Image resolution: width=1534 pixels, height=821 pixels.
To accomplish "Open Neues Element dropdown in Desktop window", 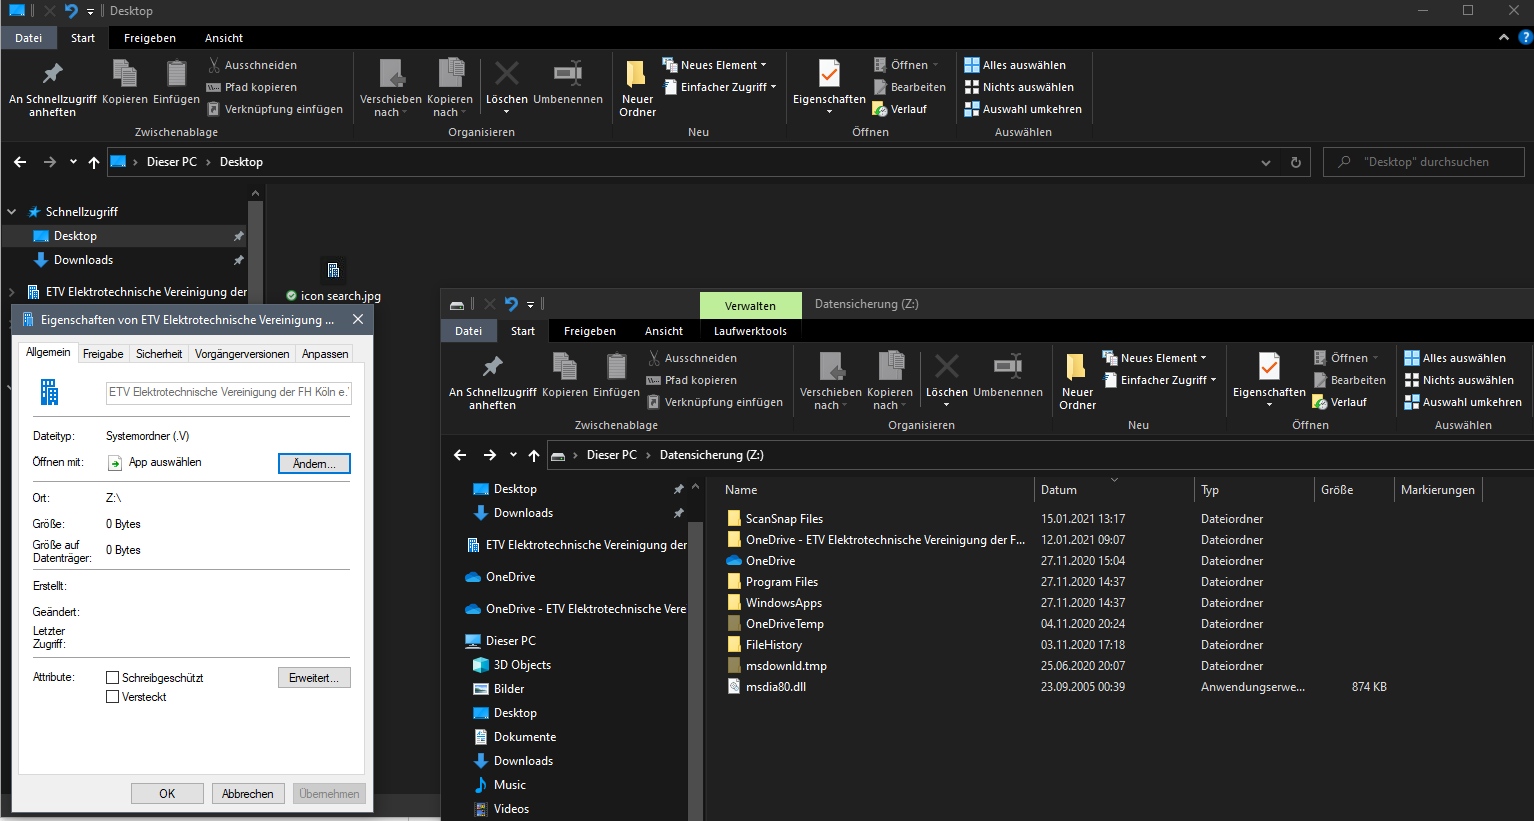I will tap(714, 65).
